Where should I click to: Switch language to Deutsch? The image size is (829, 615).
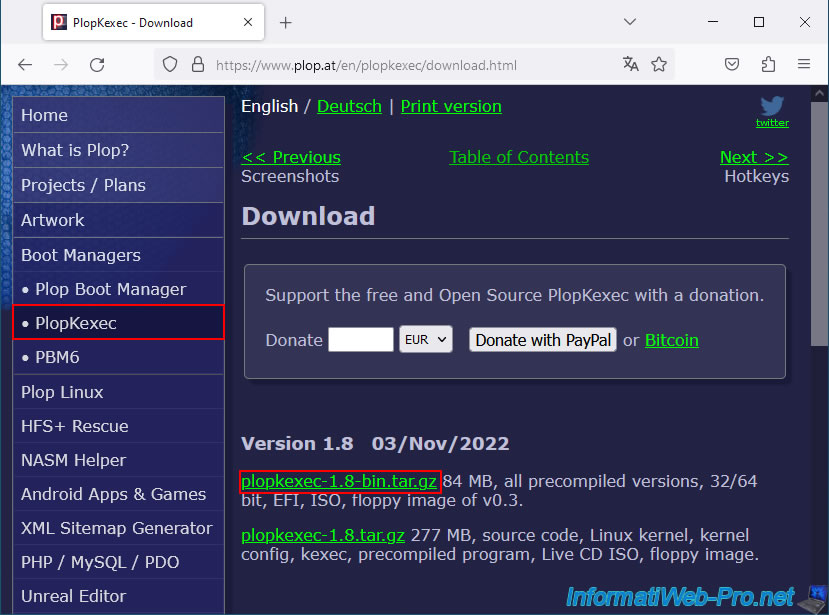pyautogui.click(x=349, y=106)
